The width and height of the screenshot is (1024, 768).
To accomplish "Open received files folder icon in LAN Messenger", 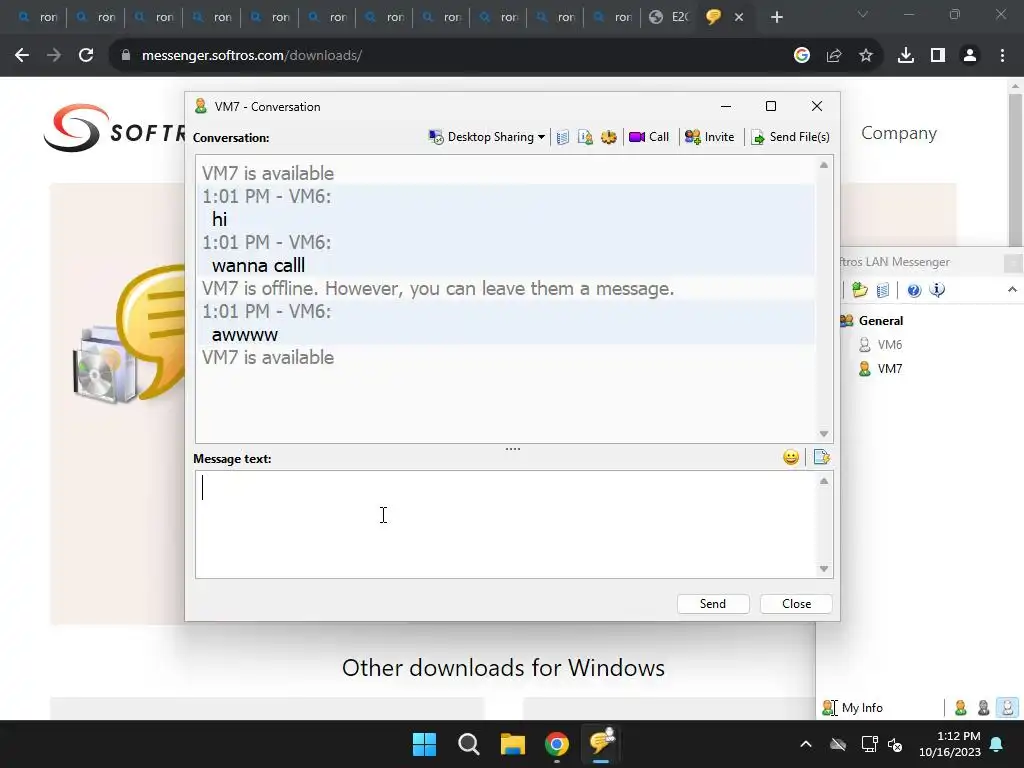I will 859,290.
